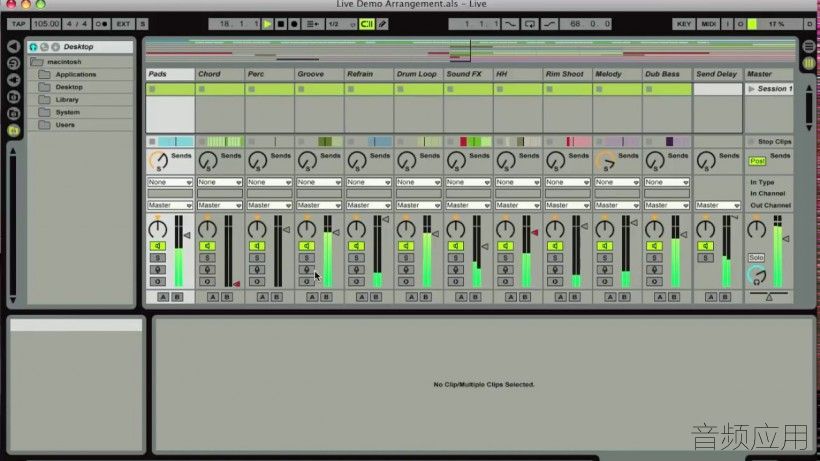Click the Master volume fader handle
The height and width of the screenshot is (461, 820).
[x=785, y=238]
